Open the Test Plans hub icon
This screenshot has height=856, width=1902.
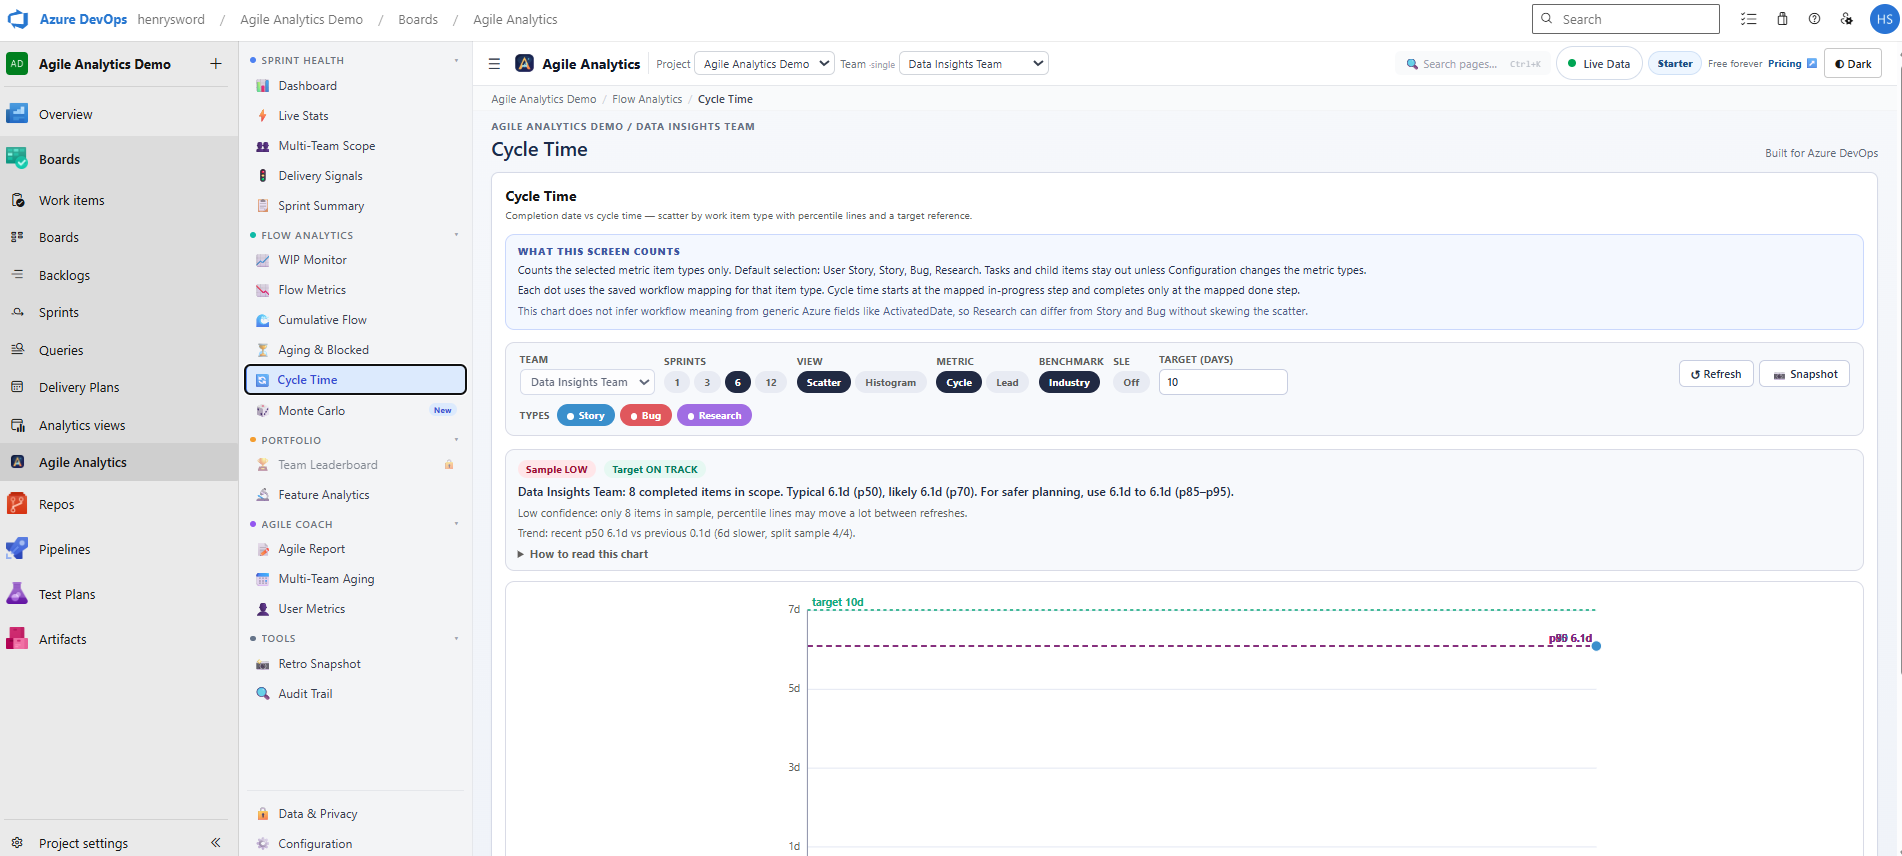click(x=17, y=594)
